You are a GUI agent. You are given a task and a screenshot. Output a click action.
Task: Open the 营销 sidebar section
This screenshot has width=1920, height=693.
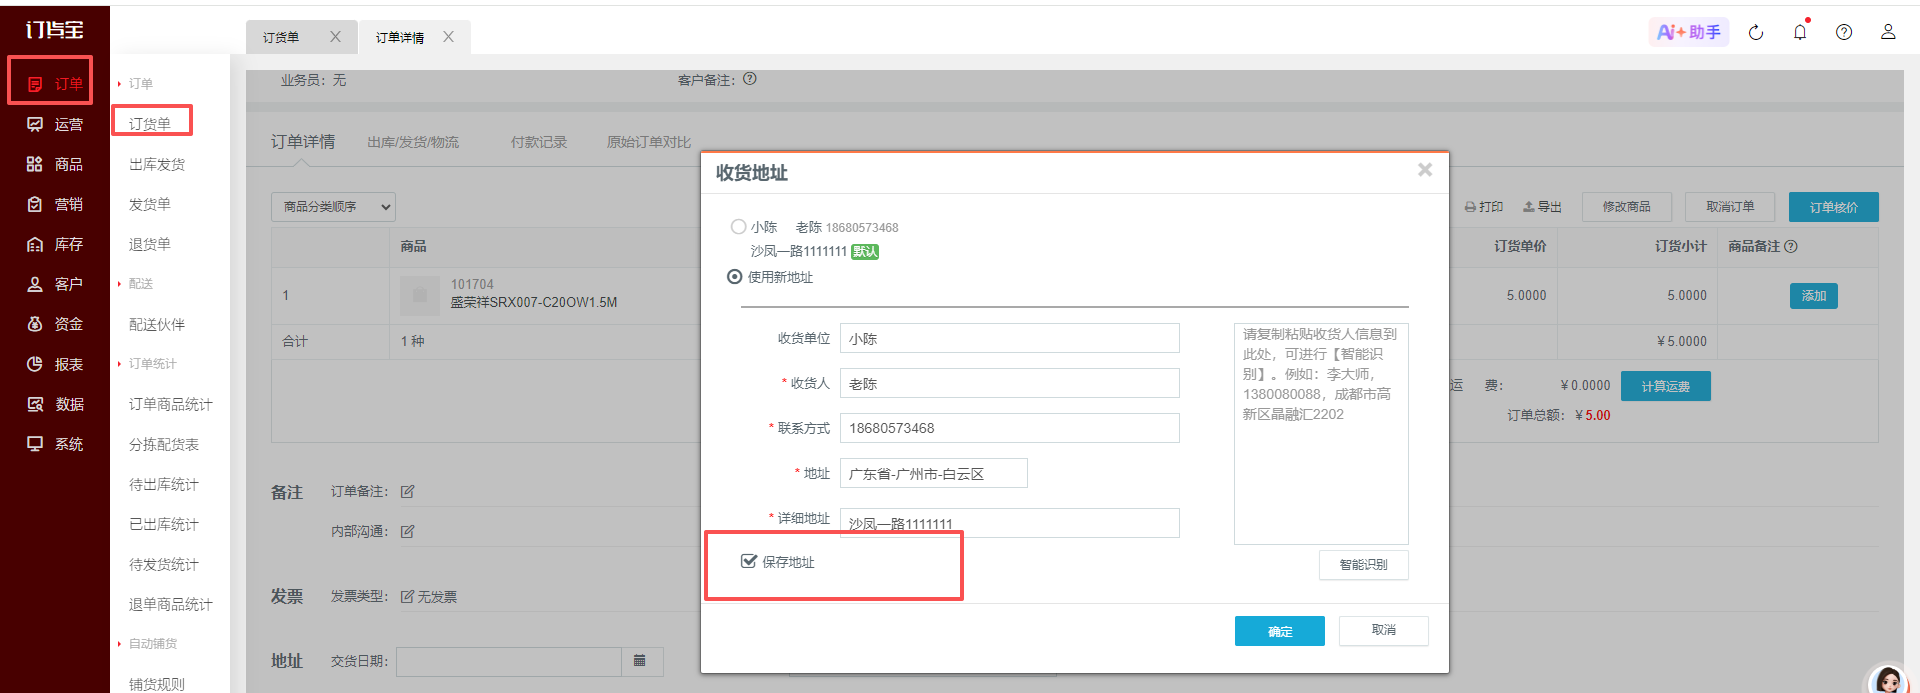click(55, 204)
